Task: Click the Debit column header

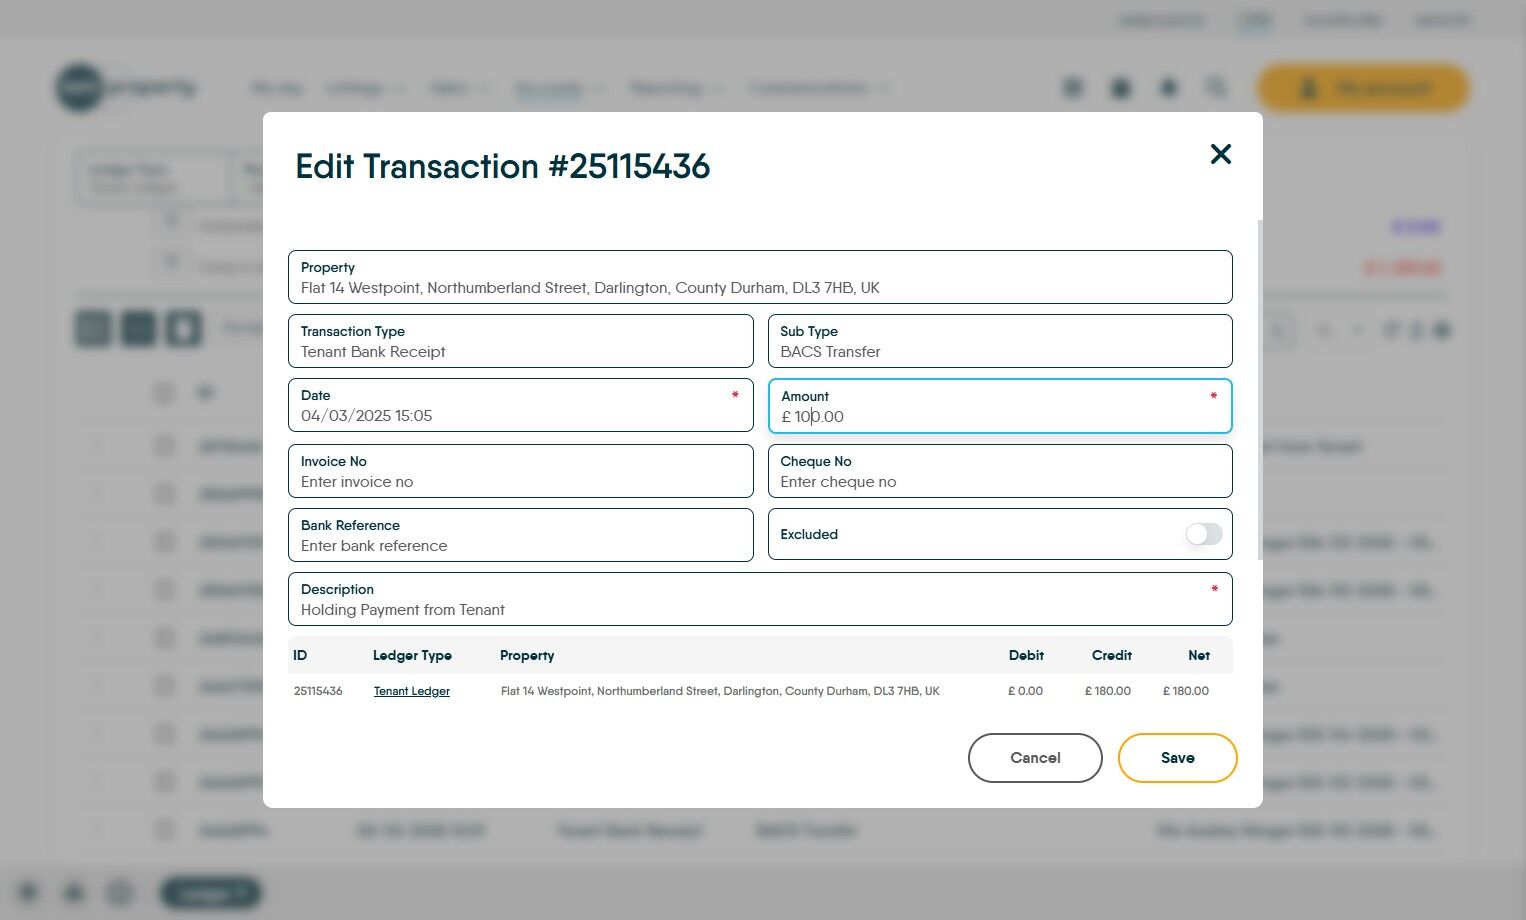Action: (1026, 656)
